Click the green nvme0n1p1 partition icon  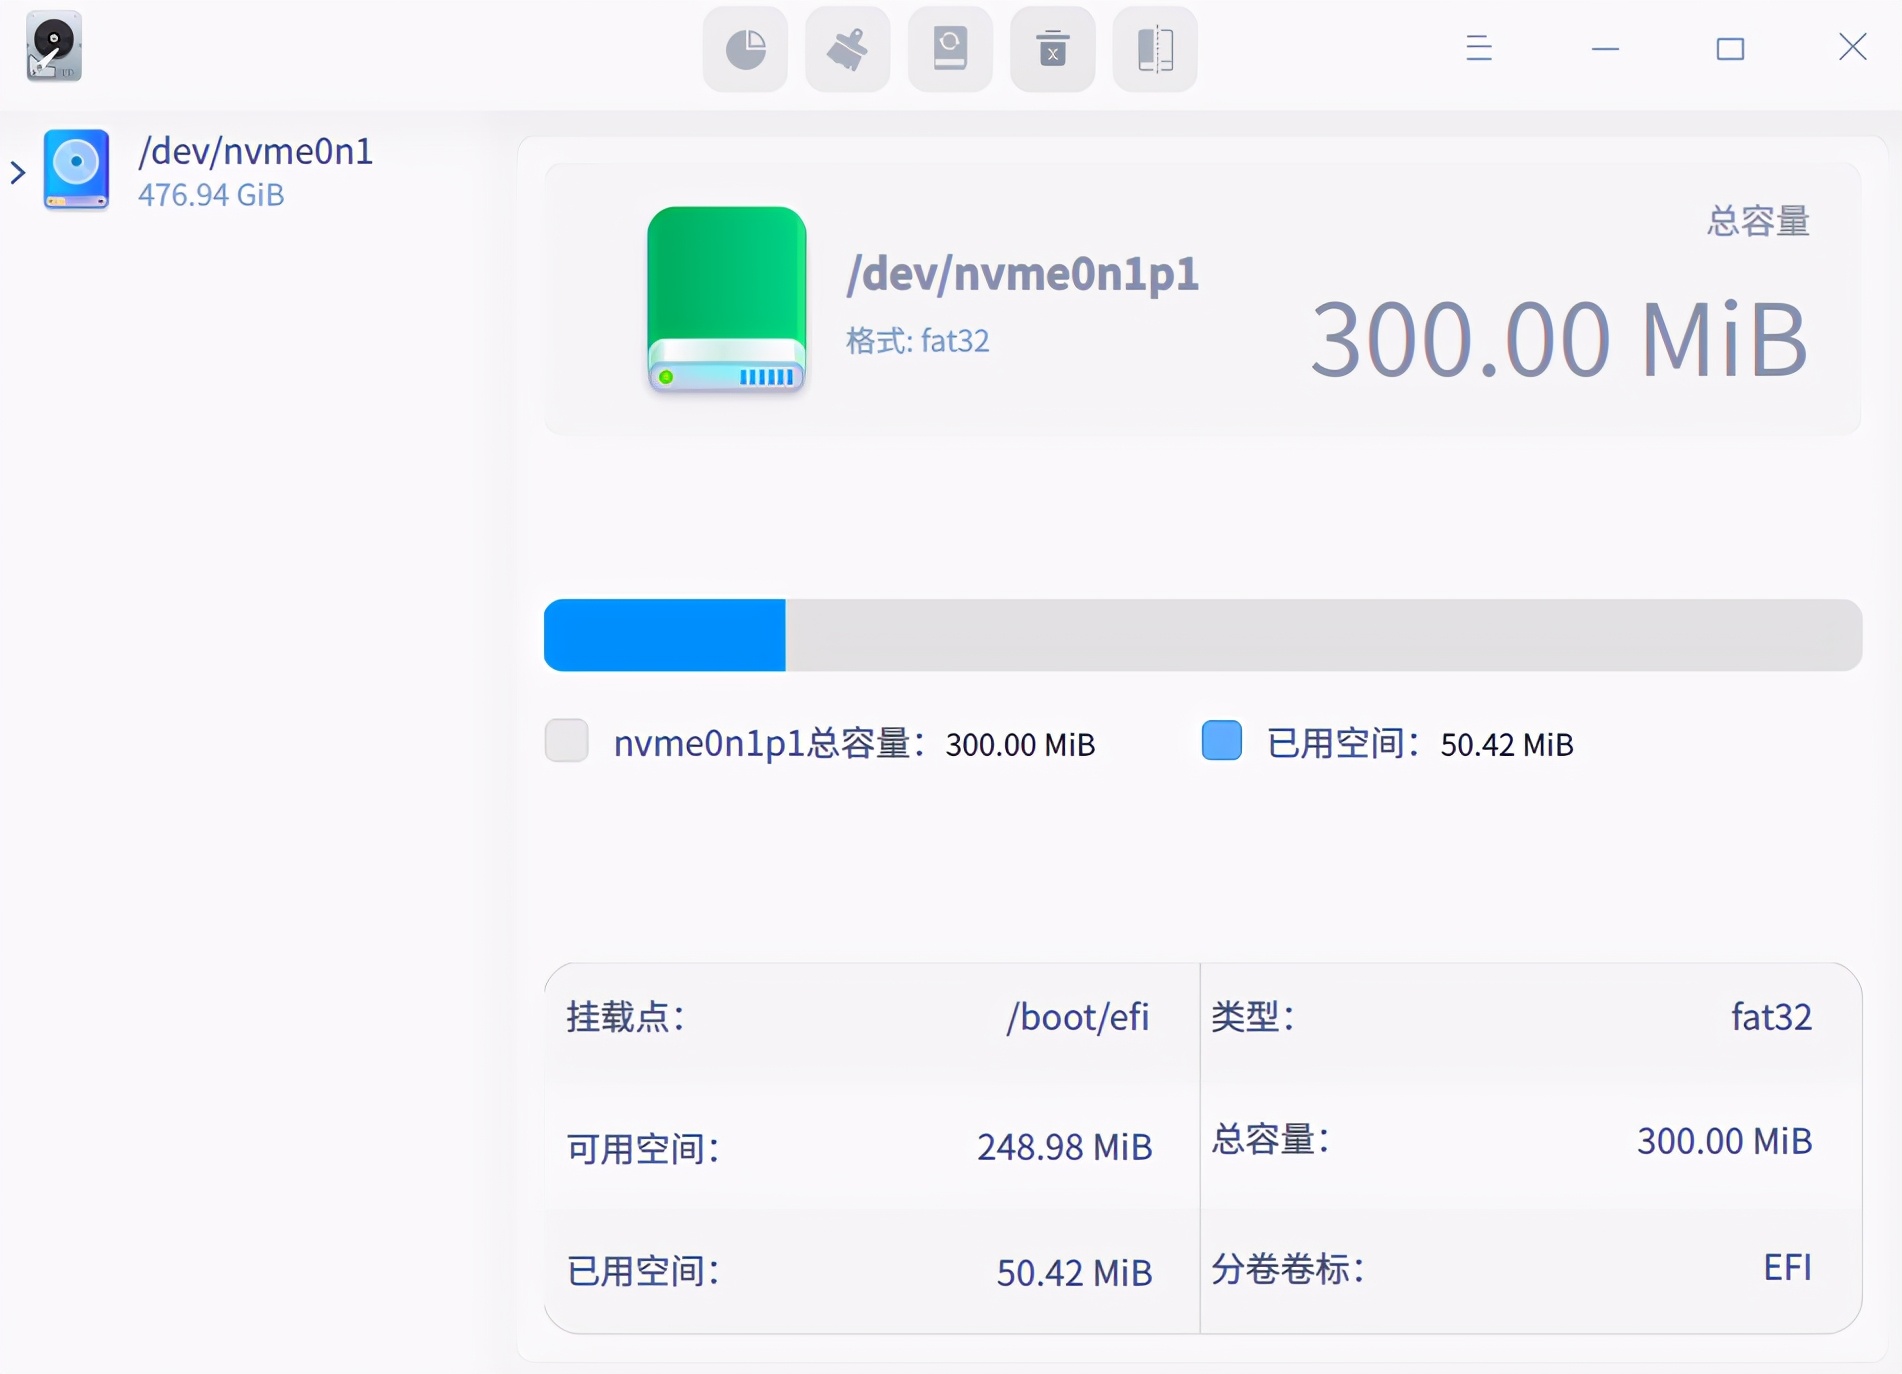pyautogui.click(x=727, y=299)
